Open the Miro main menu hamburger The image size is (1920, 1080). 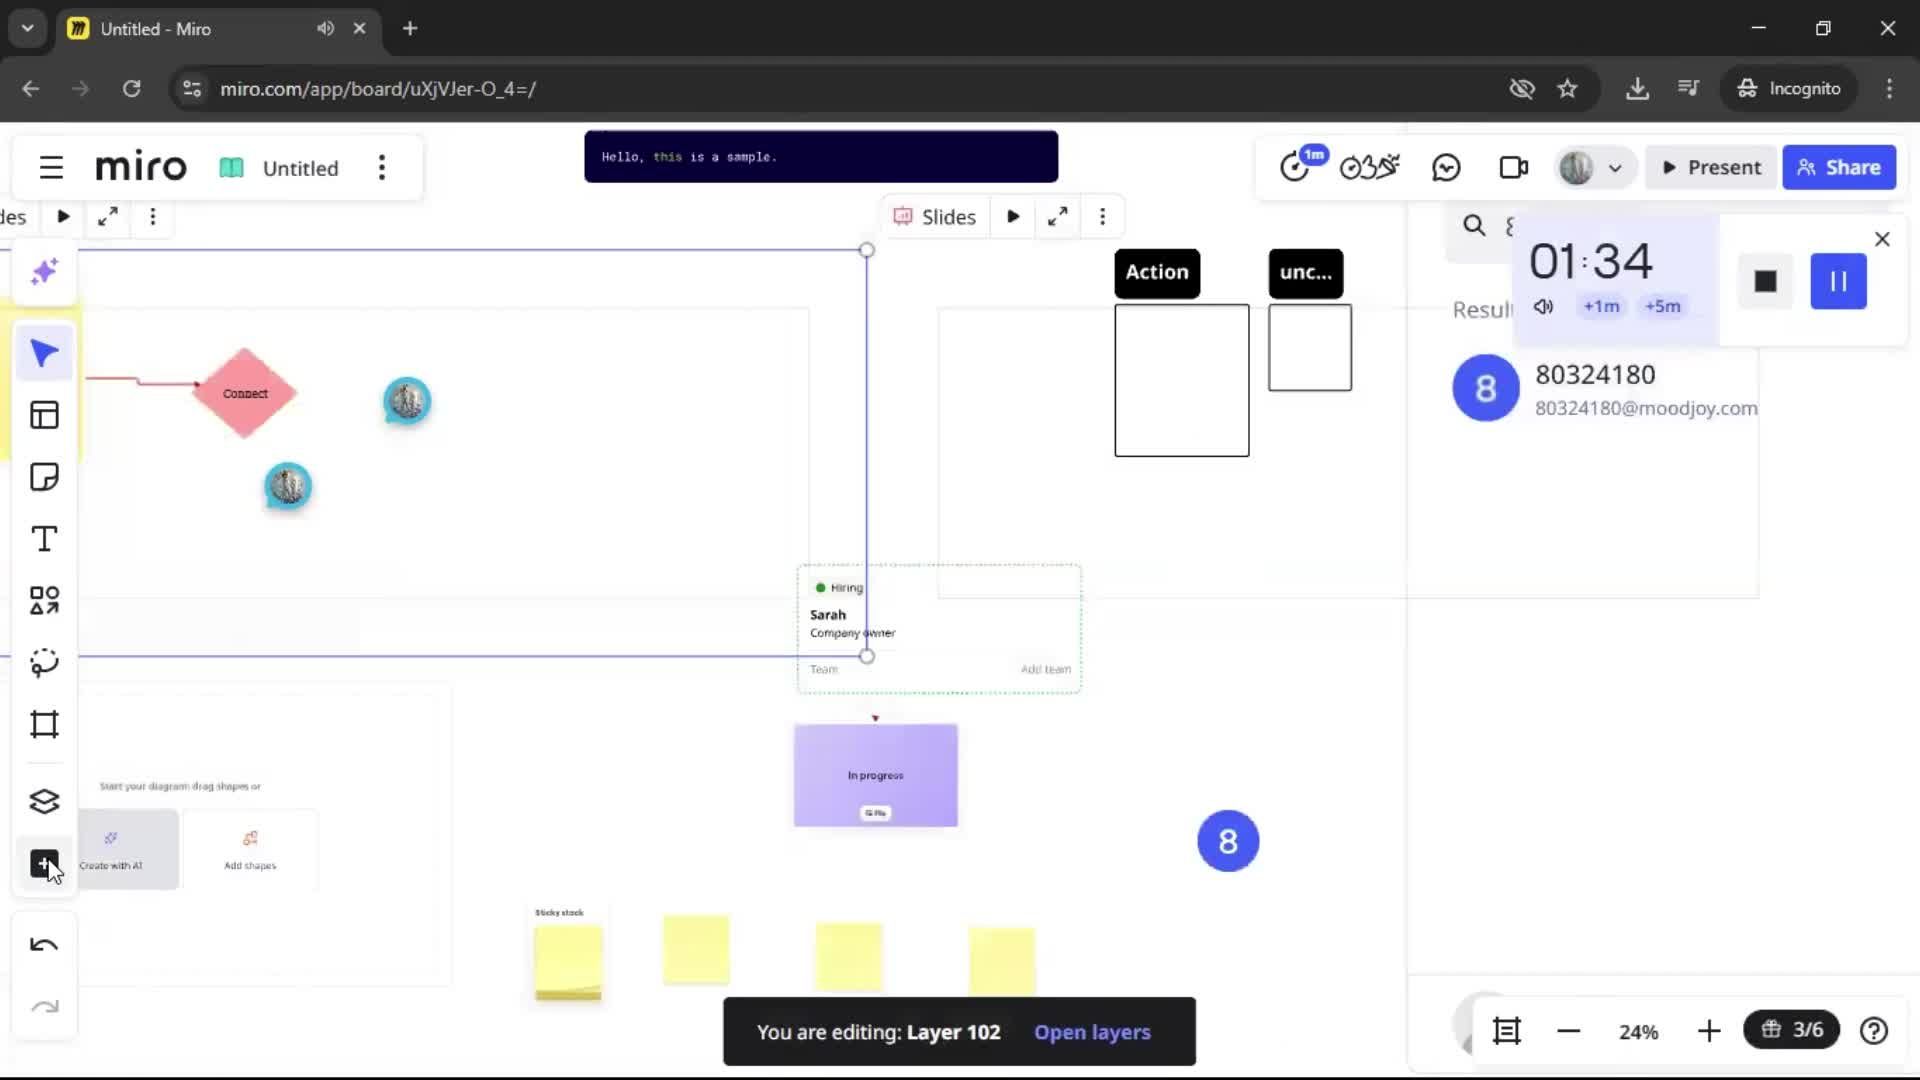[51, 168]
